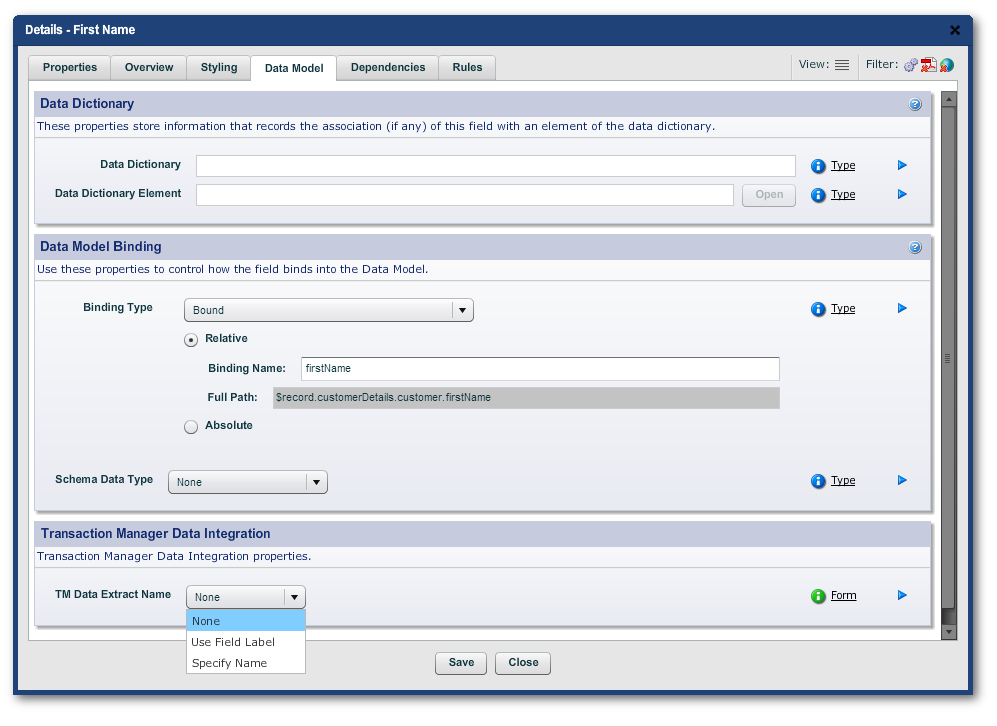Select the Data Model tab
This screenshot has height=726, width=997.
pyautogui.click(x=294, y=68)
